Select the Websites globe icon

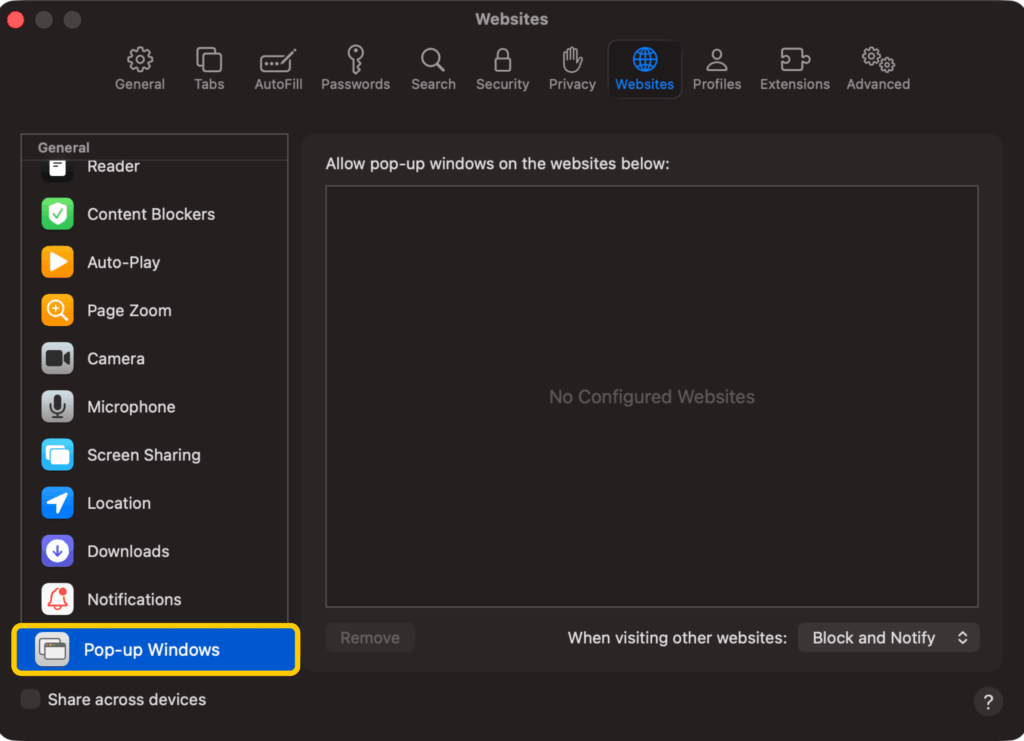[645, 60]
